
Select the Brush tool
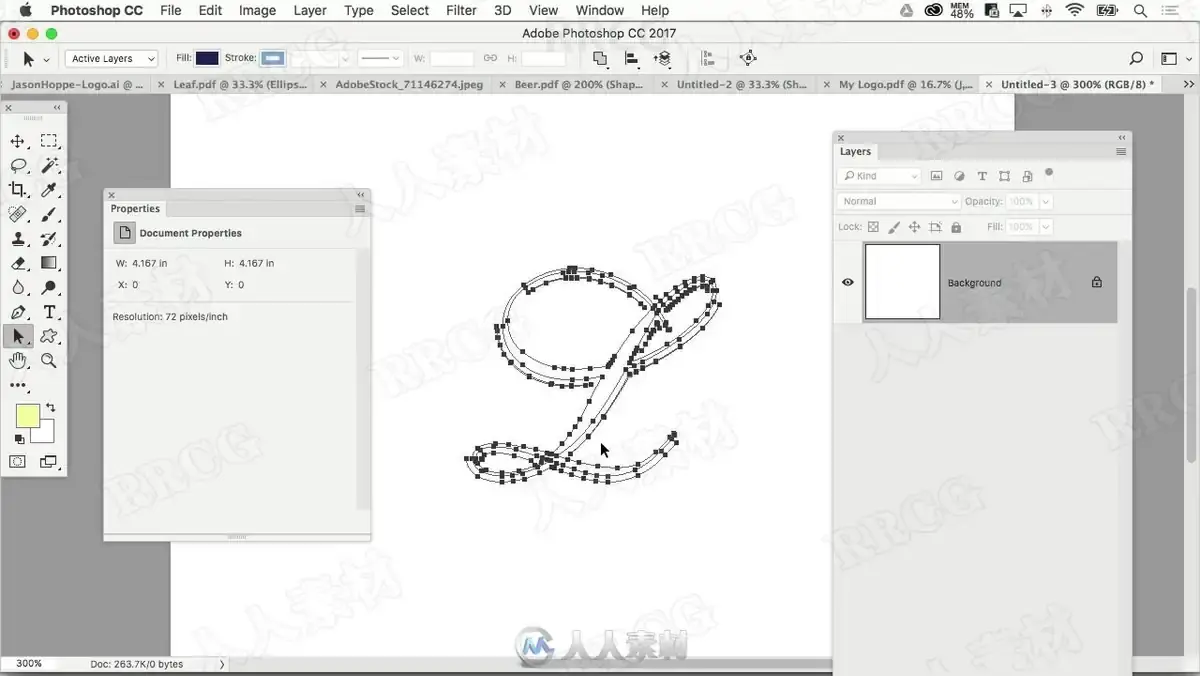coord(49,214)
